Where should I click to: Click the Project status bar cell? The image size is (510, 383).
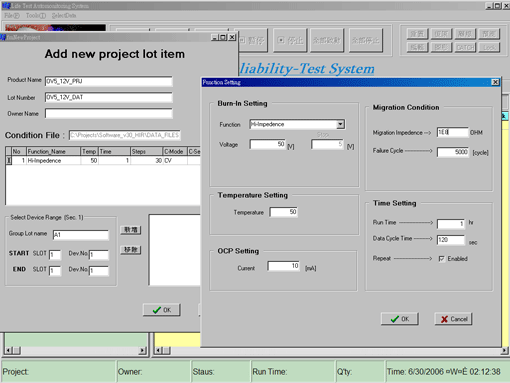[x=58, y=371]
